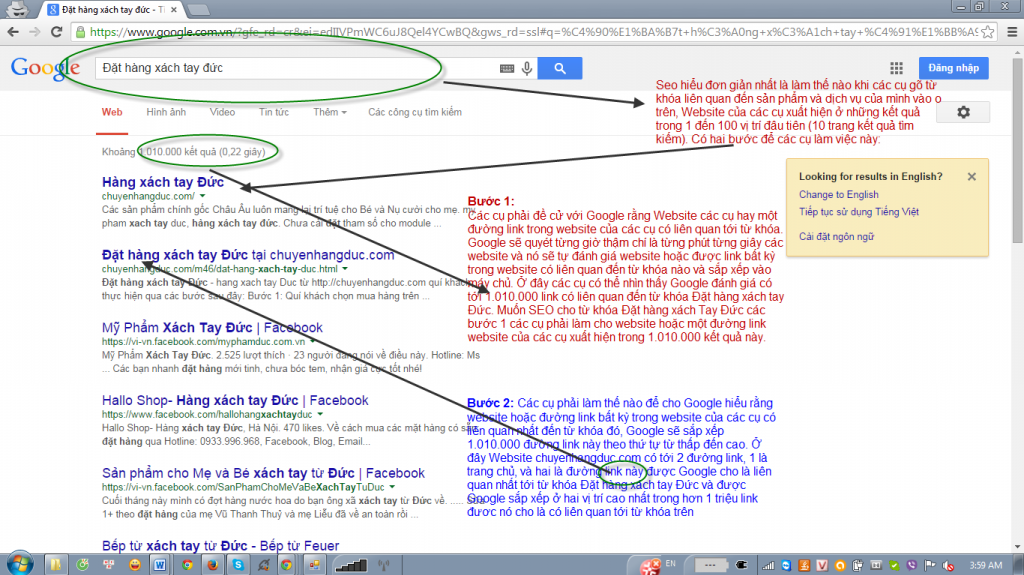Image resolution: width=1024 pixels, height=575 pixels.
Task: Open the first Chrome taskbar icon
Action: click(187, 565)
